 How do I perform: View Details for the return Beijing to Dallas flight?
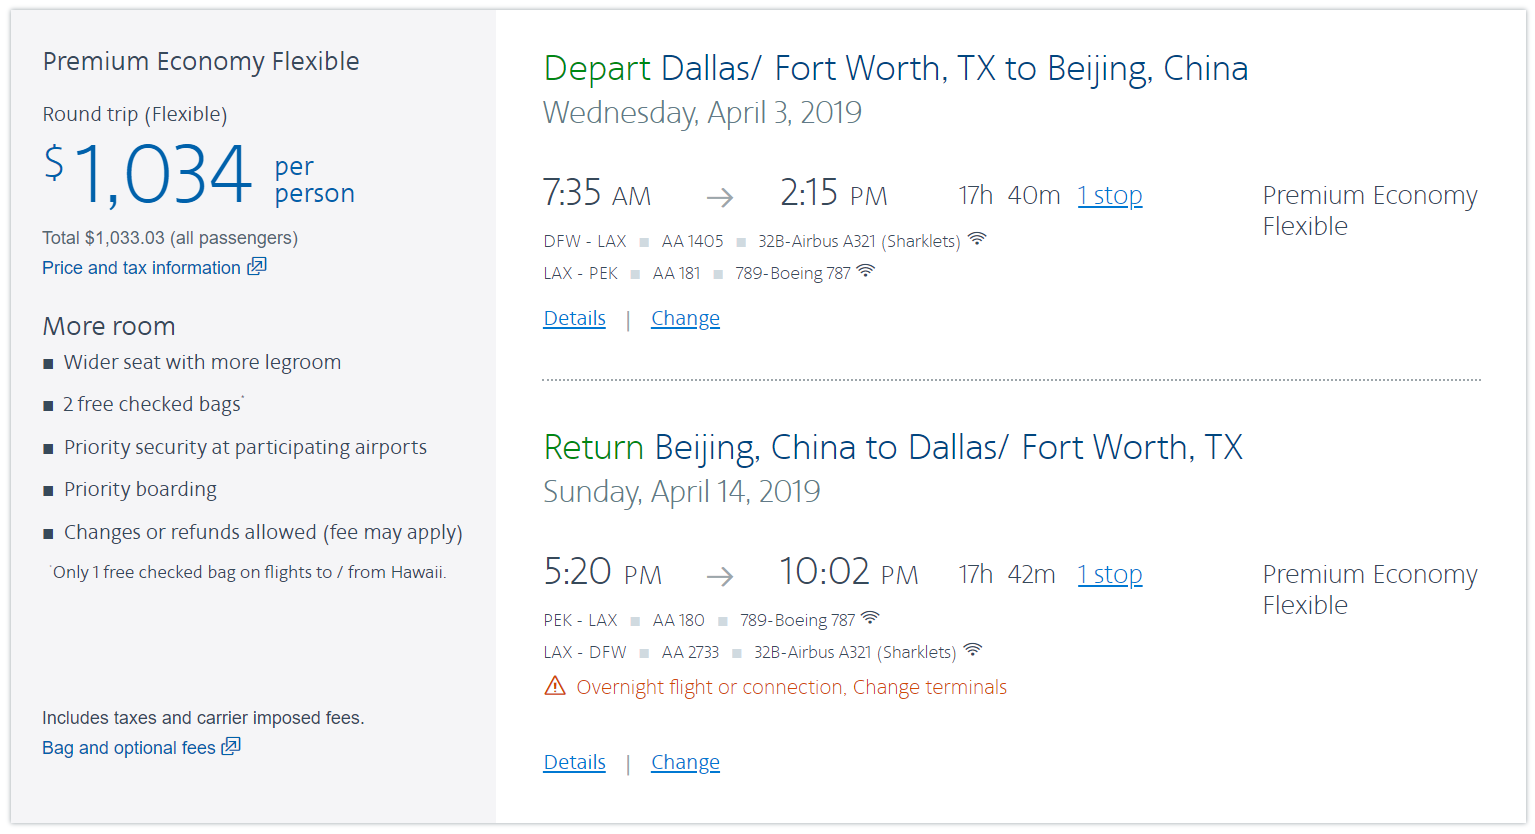tap(574, 762)
